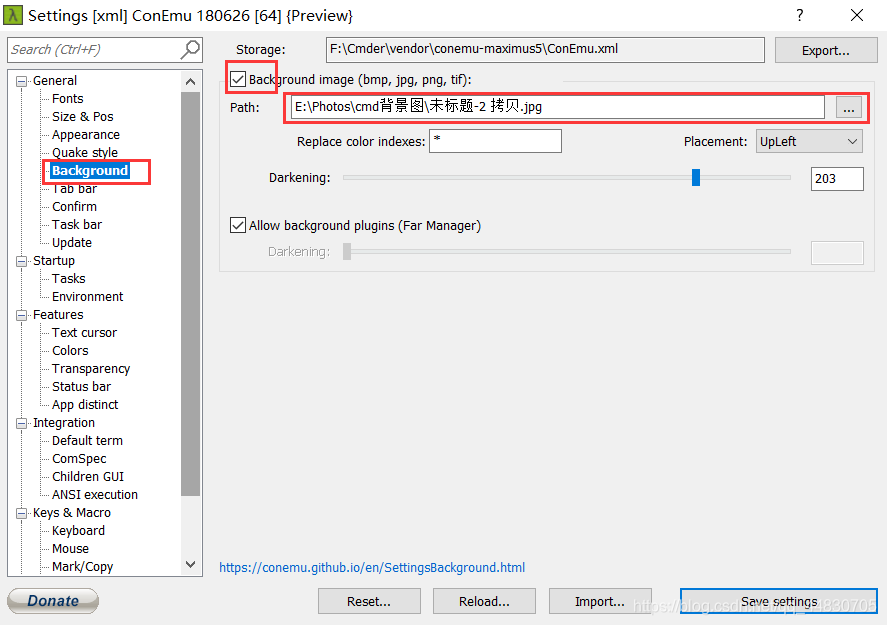
Task: Open Confirm settings page
Action: (74, 206)
